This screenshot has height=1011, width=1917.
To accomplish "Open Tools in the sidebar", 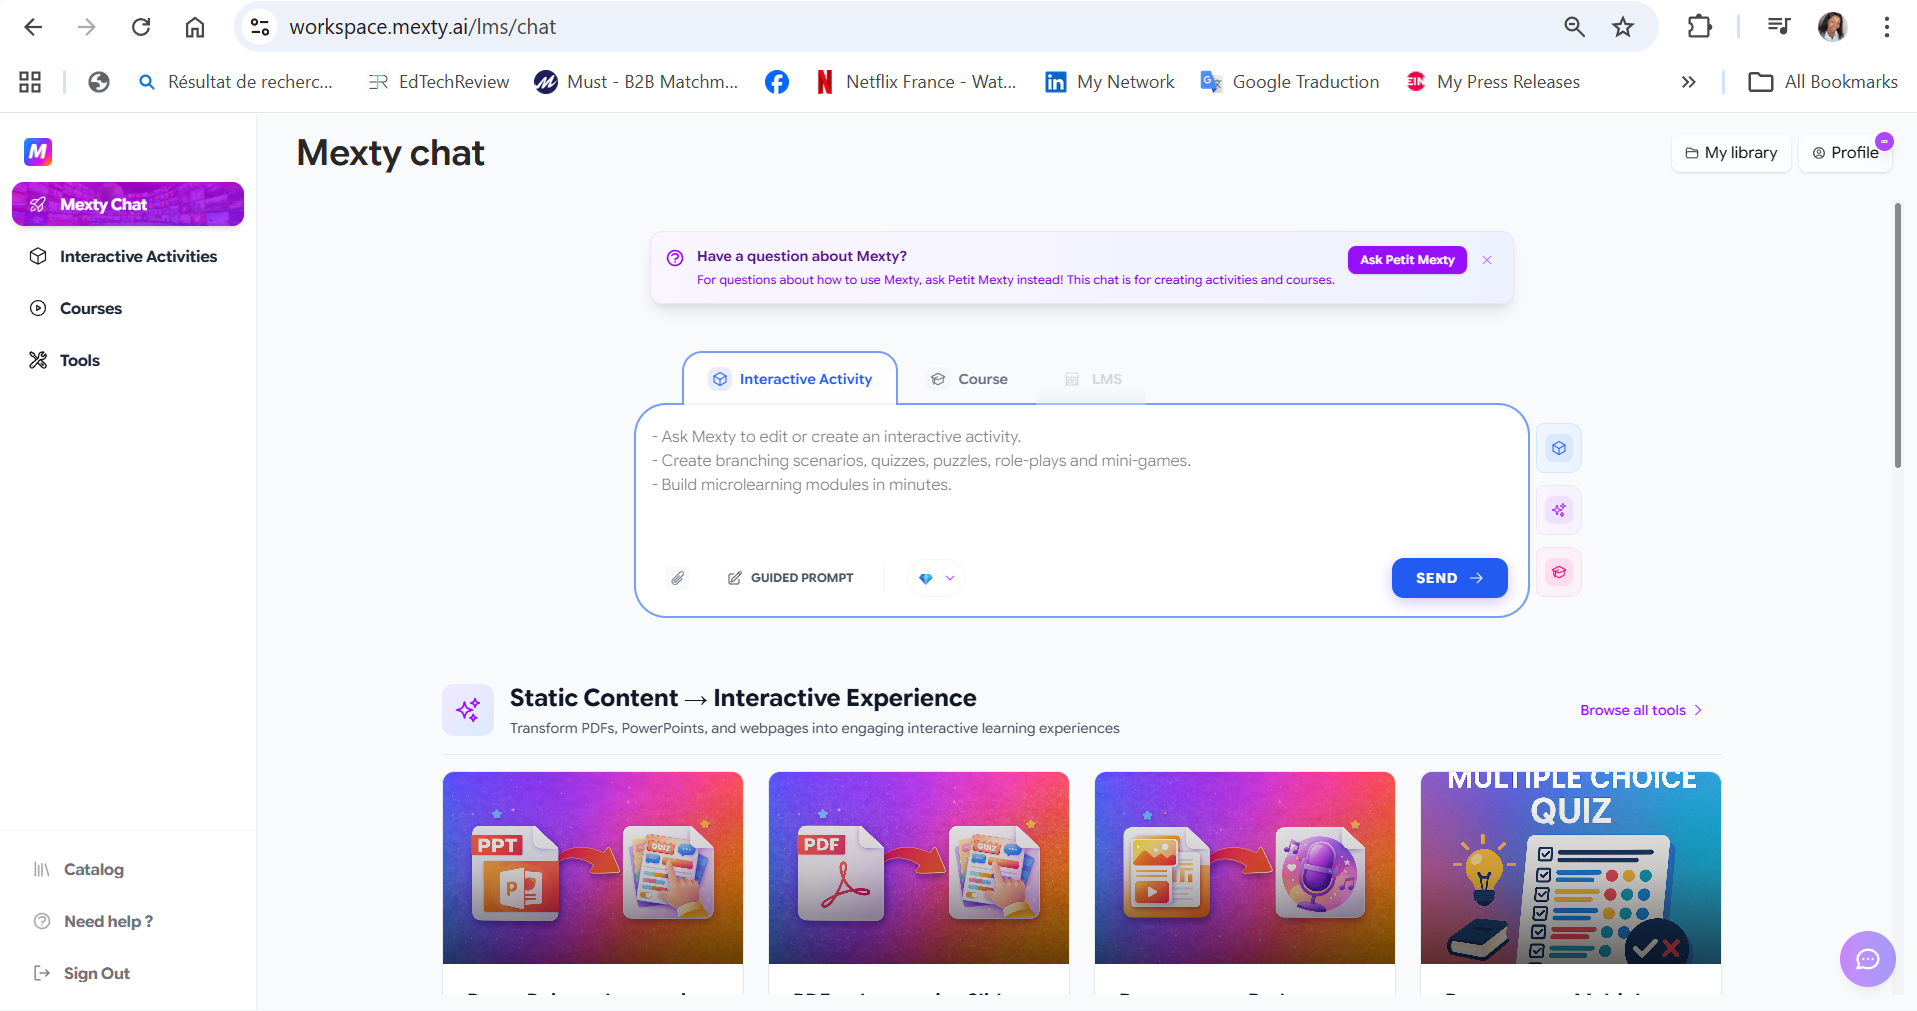I will (x=79, y=360).
